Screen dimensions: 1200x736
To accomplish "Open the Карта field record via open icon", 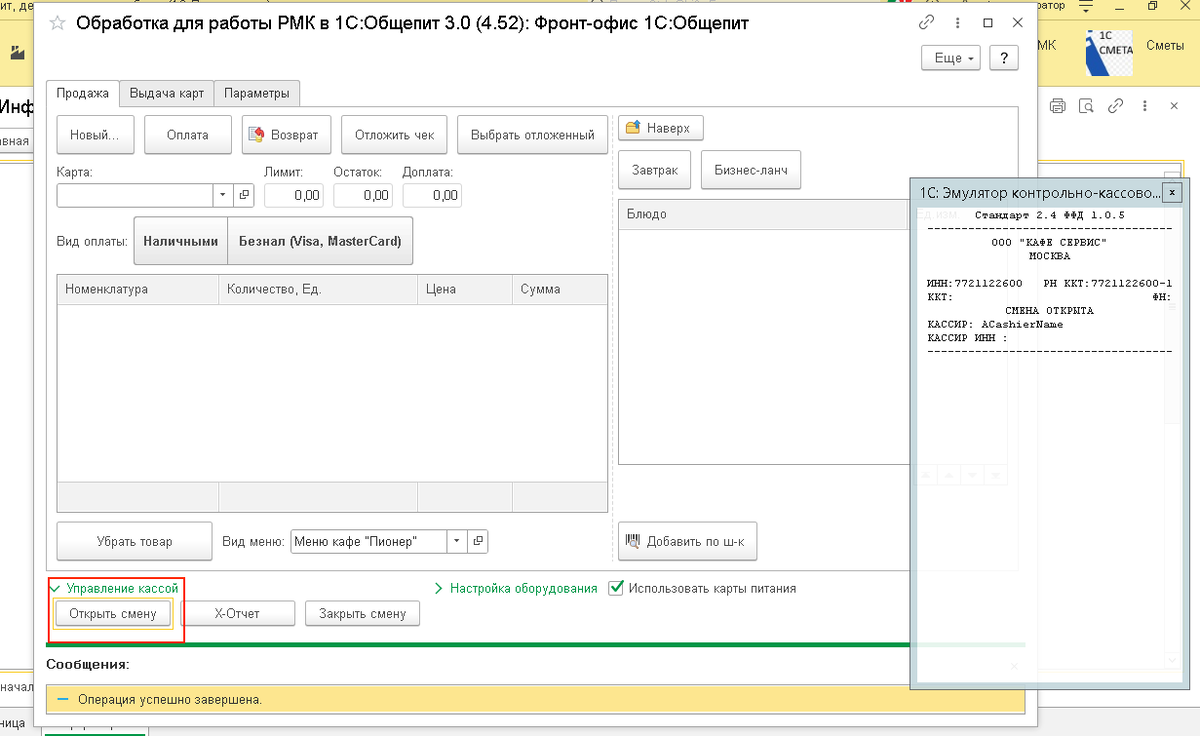I will tap(244, 195).
